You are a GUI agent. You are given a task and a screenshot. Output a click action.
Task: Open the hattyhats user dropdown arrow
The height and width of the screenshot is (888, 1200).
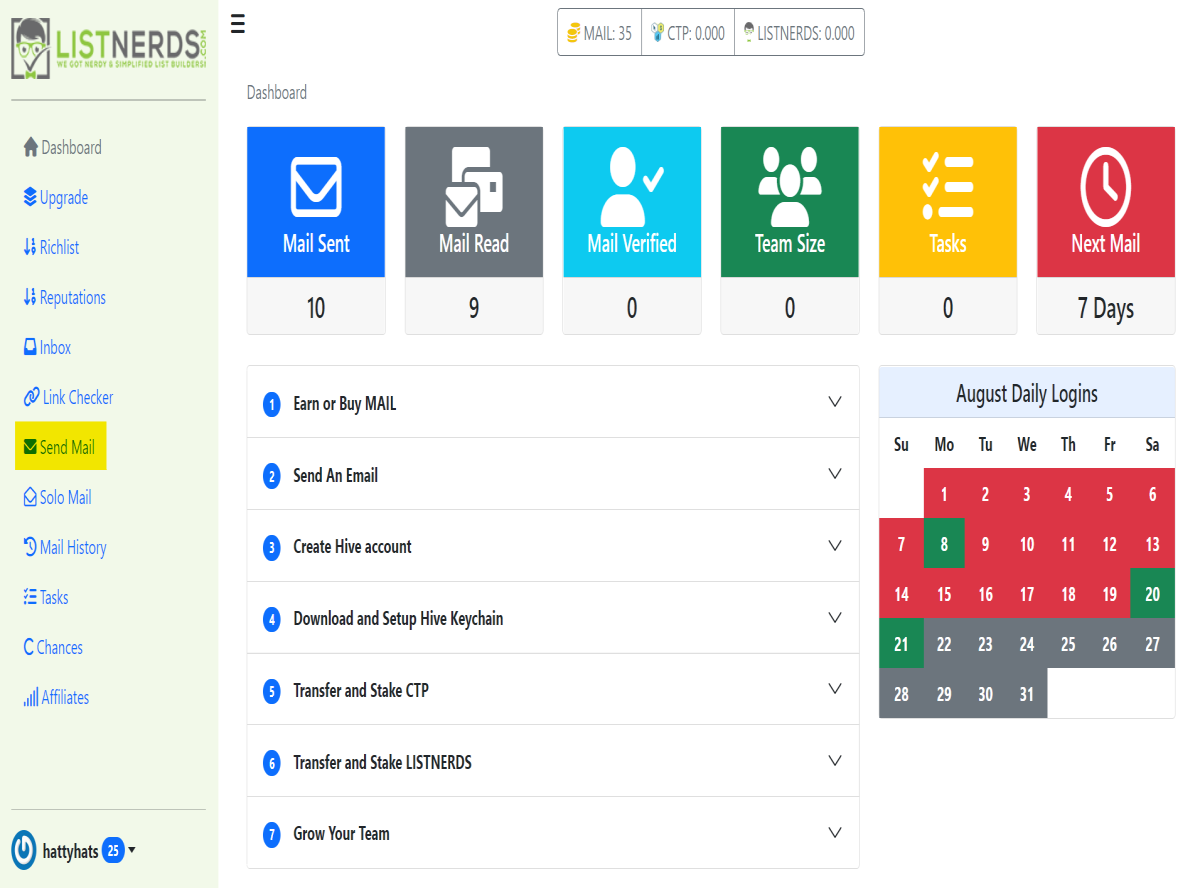132,851
